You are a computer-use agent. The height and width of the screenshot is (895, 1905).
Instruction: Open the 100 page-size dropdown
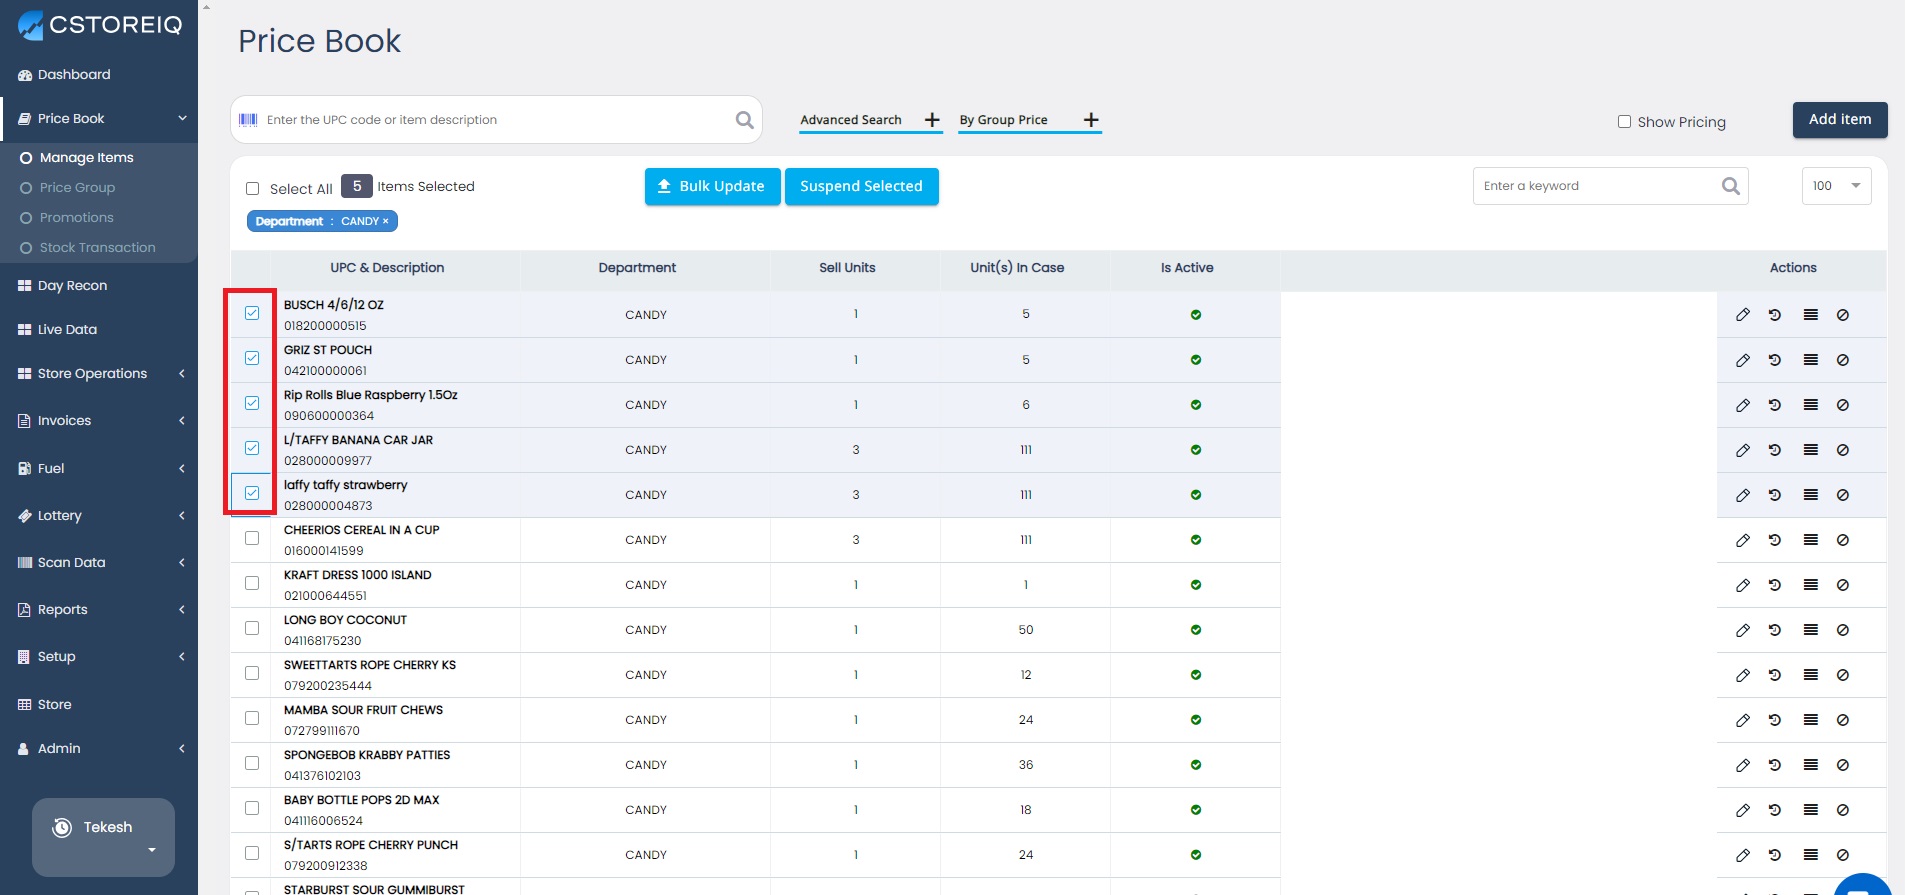1836,186
